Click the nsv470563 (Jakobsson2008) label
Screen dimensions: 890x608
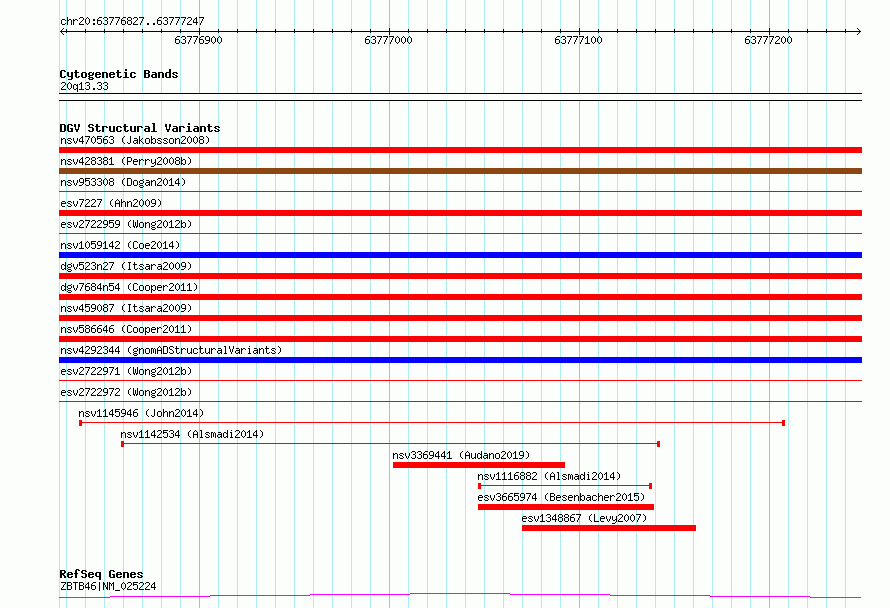point(135,140)
